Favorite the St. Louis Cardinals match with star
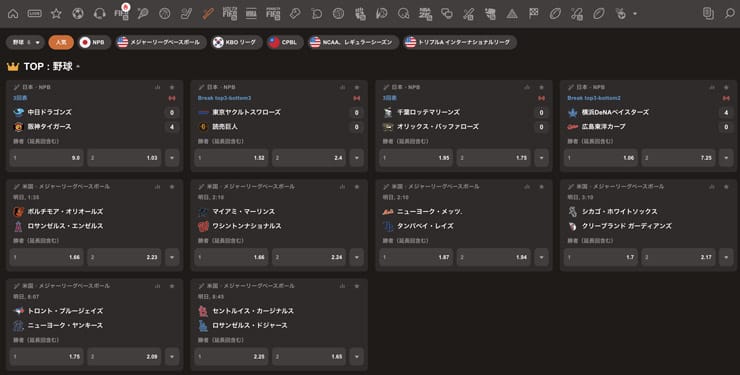 pyautogui.click(x=357, y=286)
